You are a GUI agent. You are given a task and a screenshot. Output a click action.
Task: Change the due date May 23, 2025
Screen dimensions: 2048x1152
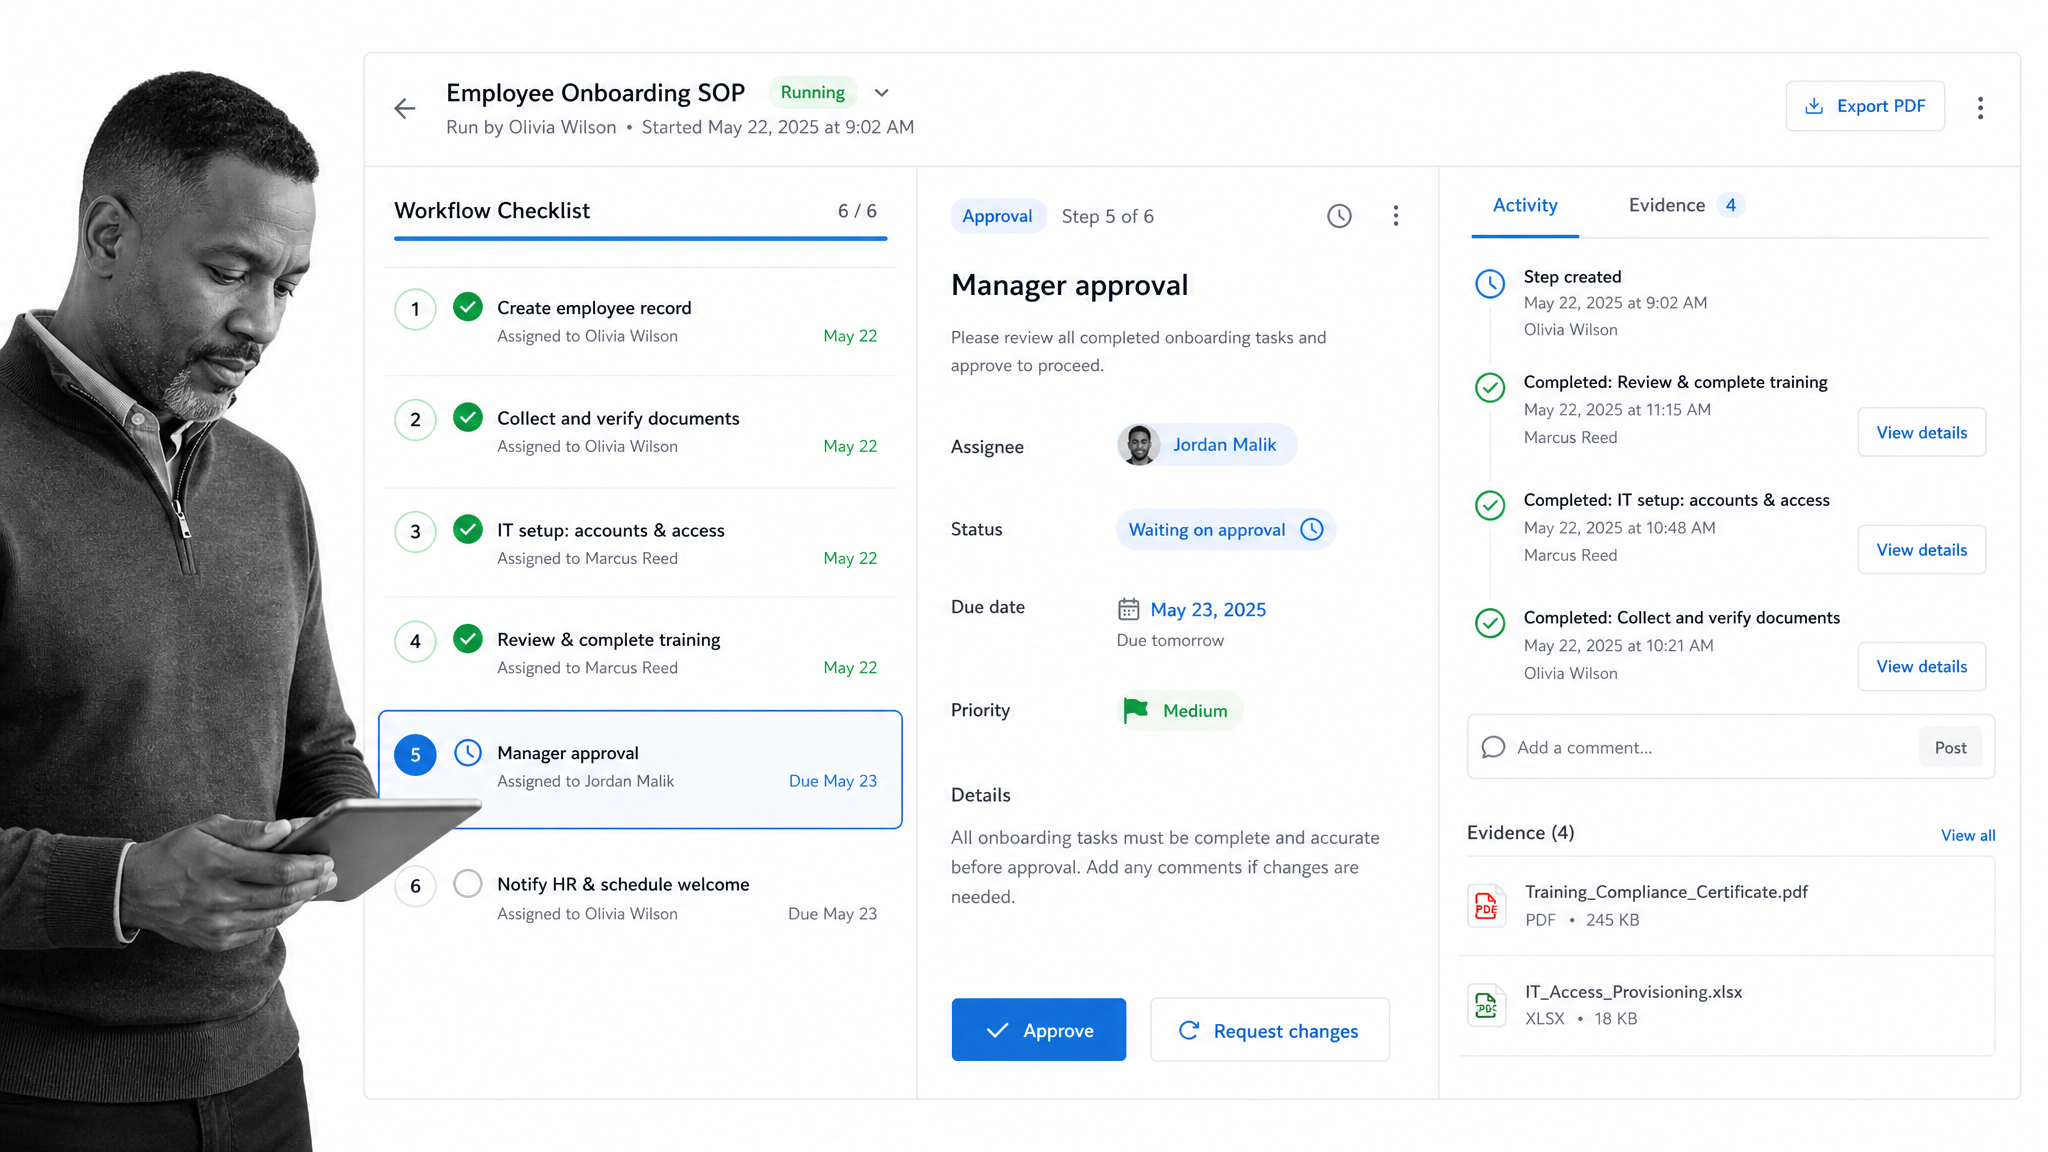(x=1208, y=609)
